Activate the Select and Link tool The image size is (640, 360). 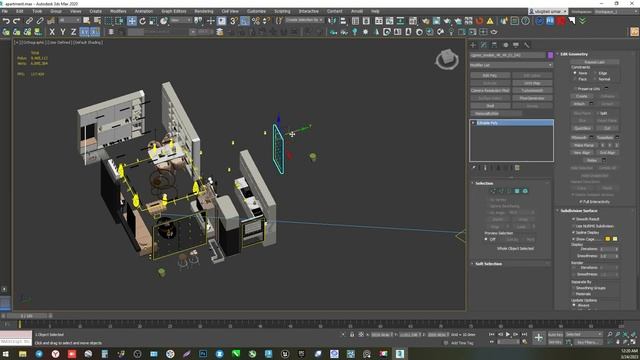(x=29, y=20)
